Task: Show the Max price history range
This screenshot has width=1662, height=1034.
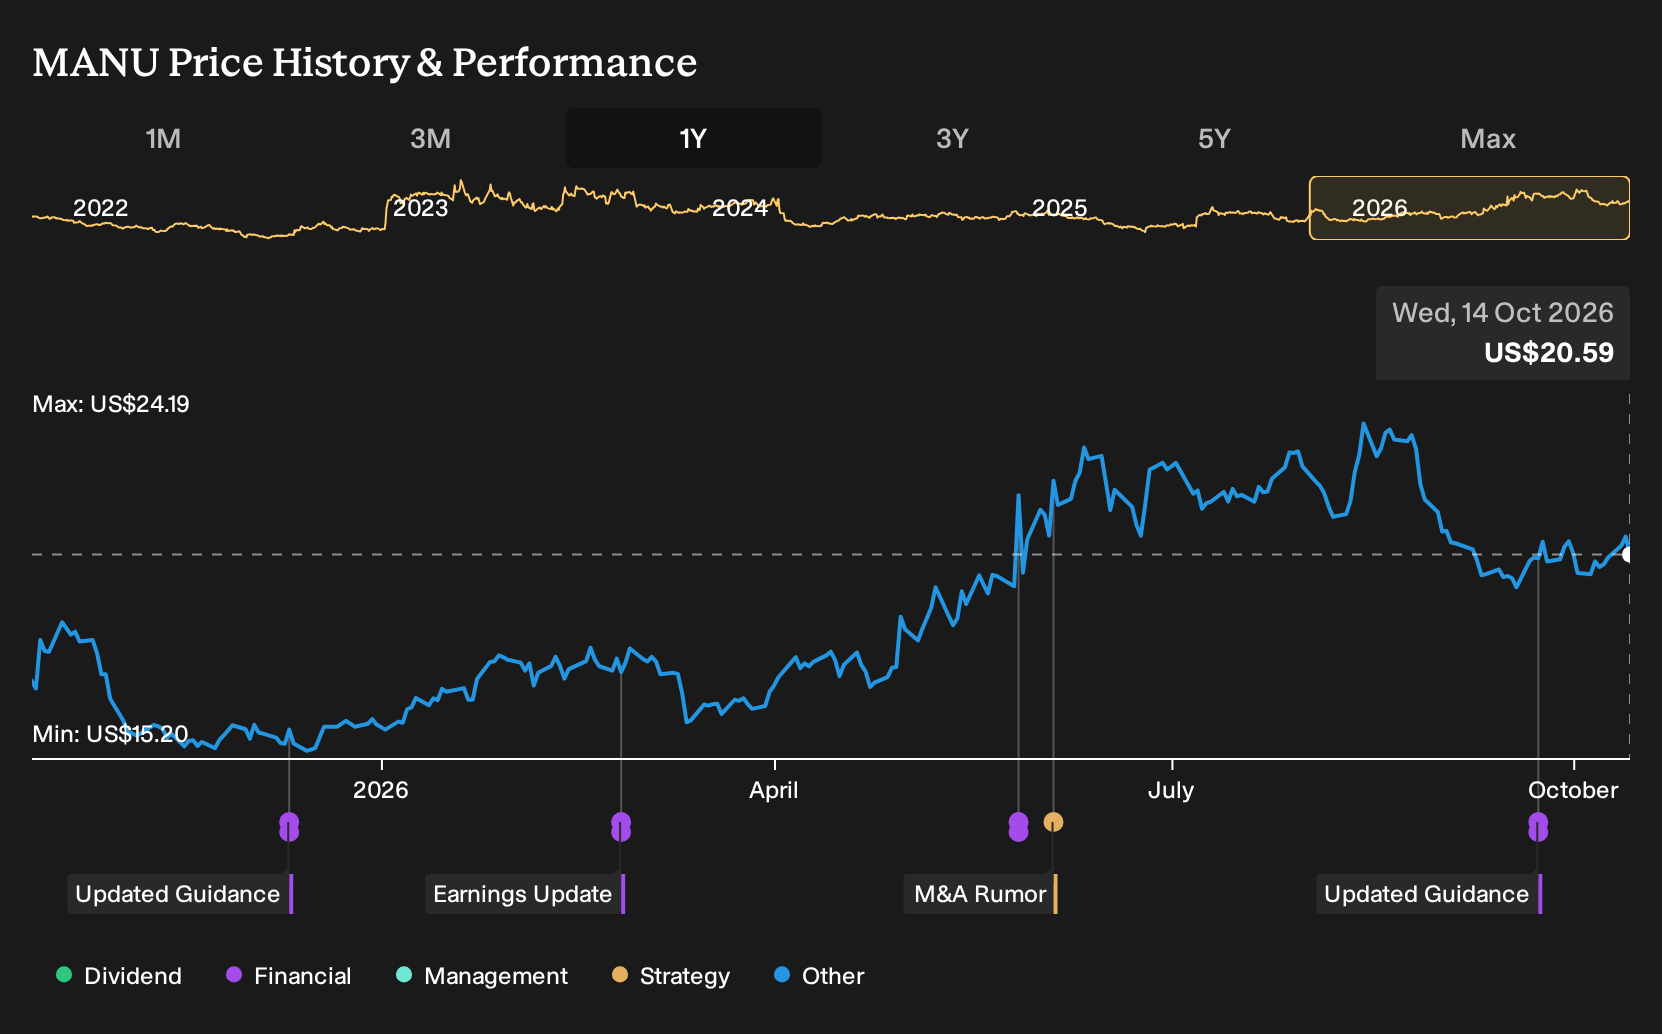Action: coord(1488,138)
